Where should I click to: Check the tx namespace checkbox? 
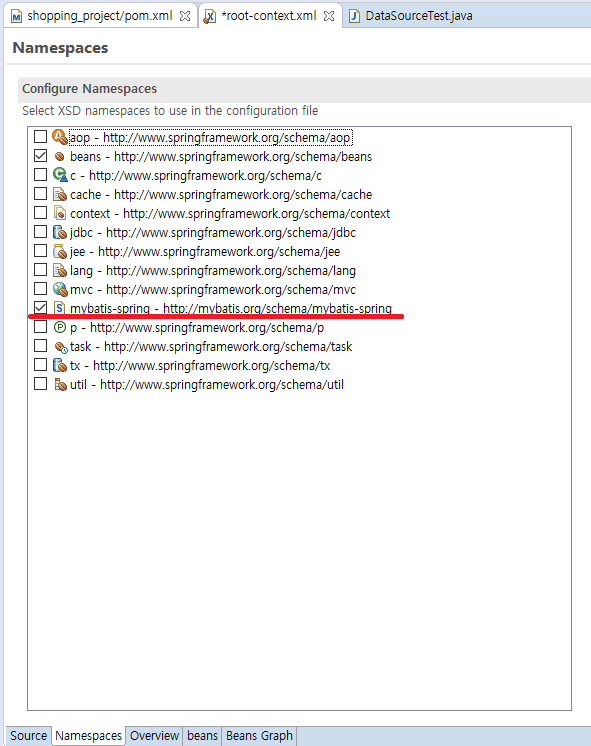pyautogui.click(x=40, y=365)
